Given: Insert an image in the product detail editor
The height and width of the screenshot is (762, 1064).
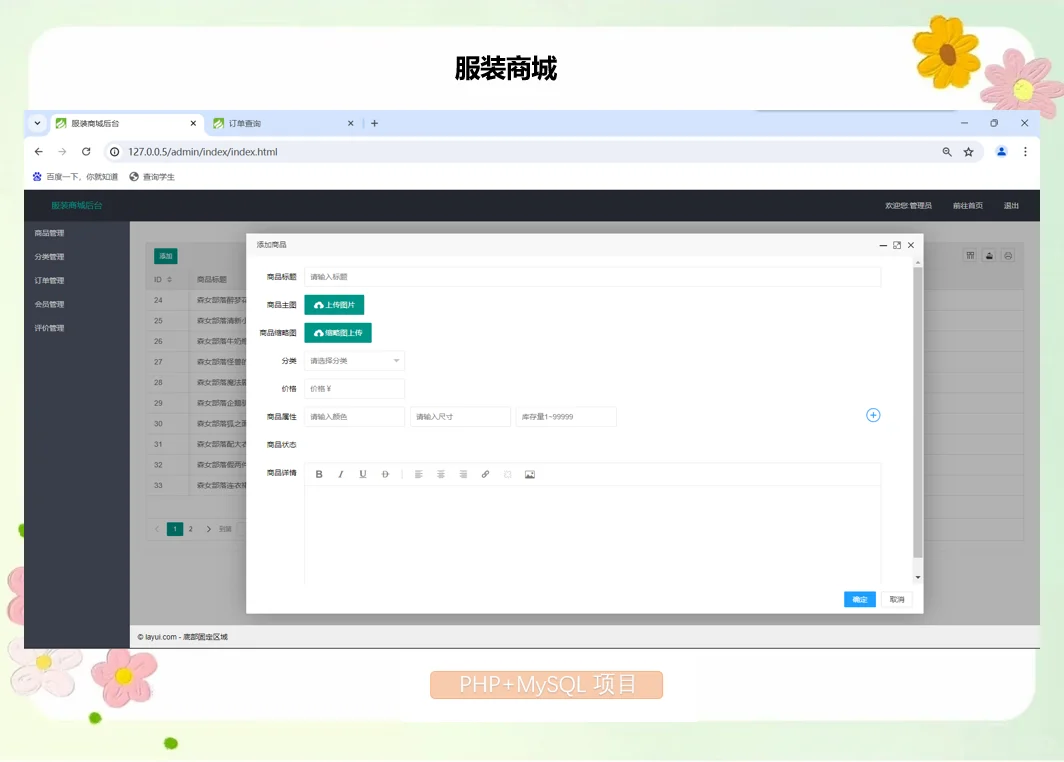Looking at the screenshot, I should tap(530, 474).
